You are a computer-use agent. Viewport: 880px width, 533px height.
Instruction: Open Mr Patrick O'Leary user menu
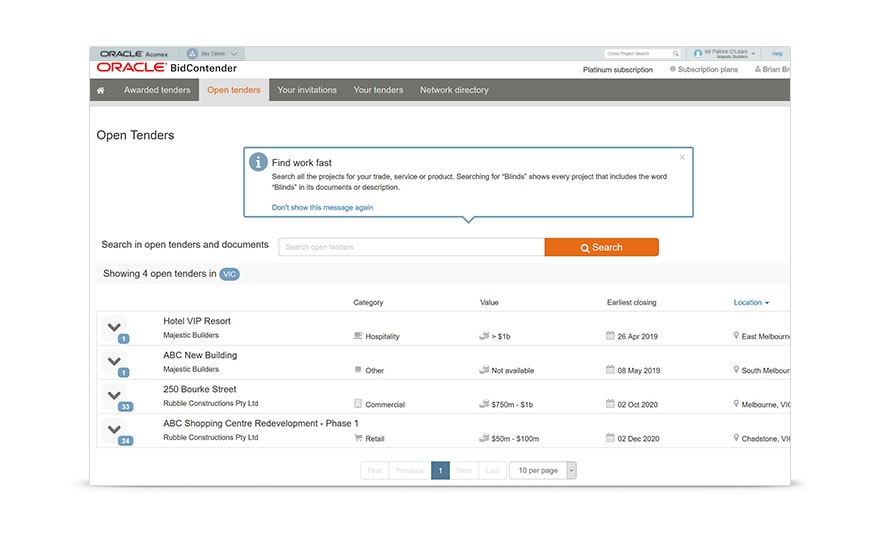pyautogui.click(x=725, y=54)
